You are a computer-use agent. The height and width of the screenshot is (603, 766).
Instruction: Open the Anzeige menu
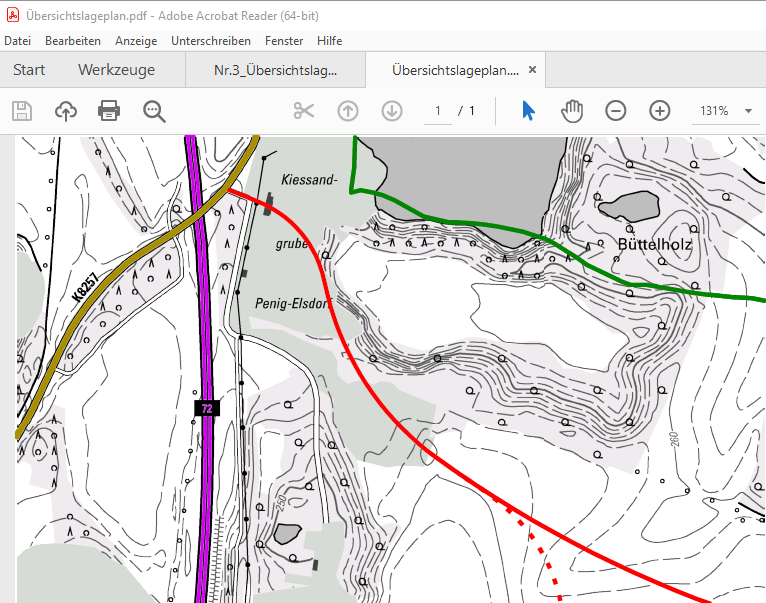click(x=136, y=41)
